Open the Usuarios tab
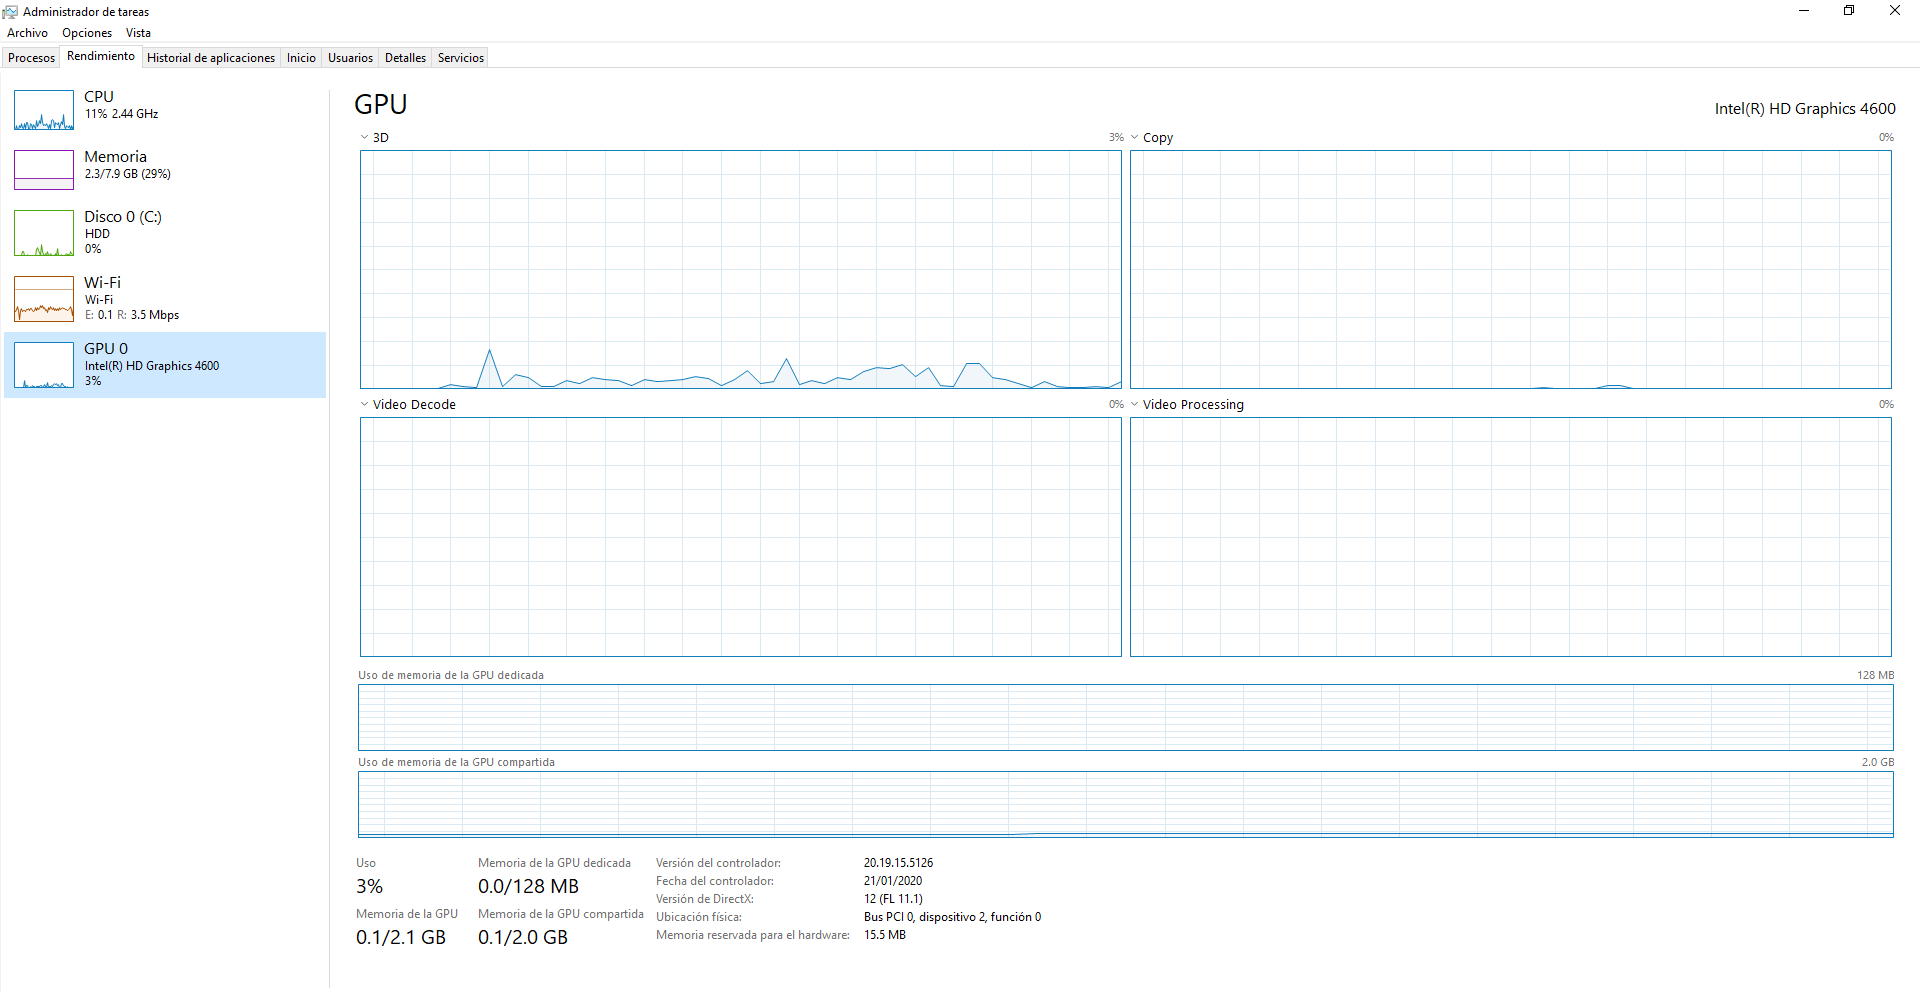Viewport: 1920px width, 997px height. point(350,58)
